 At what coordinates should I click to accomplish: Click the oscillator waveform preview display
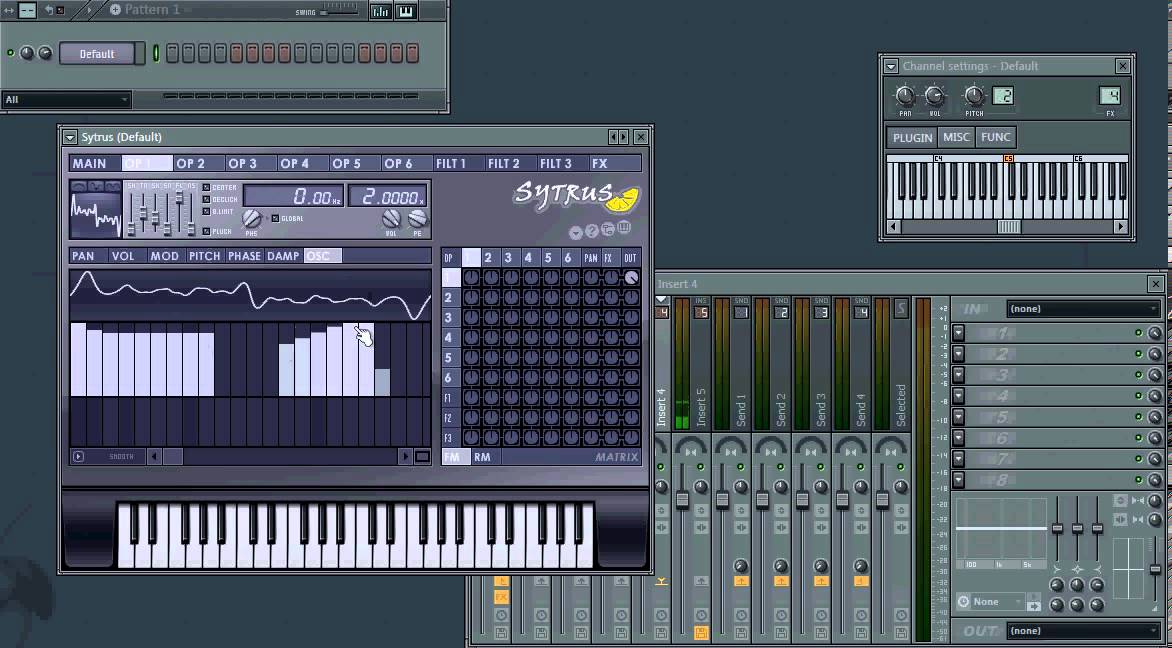pos(96,214)
